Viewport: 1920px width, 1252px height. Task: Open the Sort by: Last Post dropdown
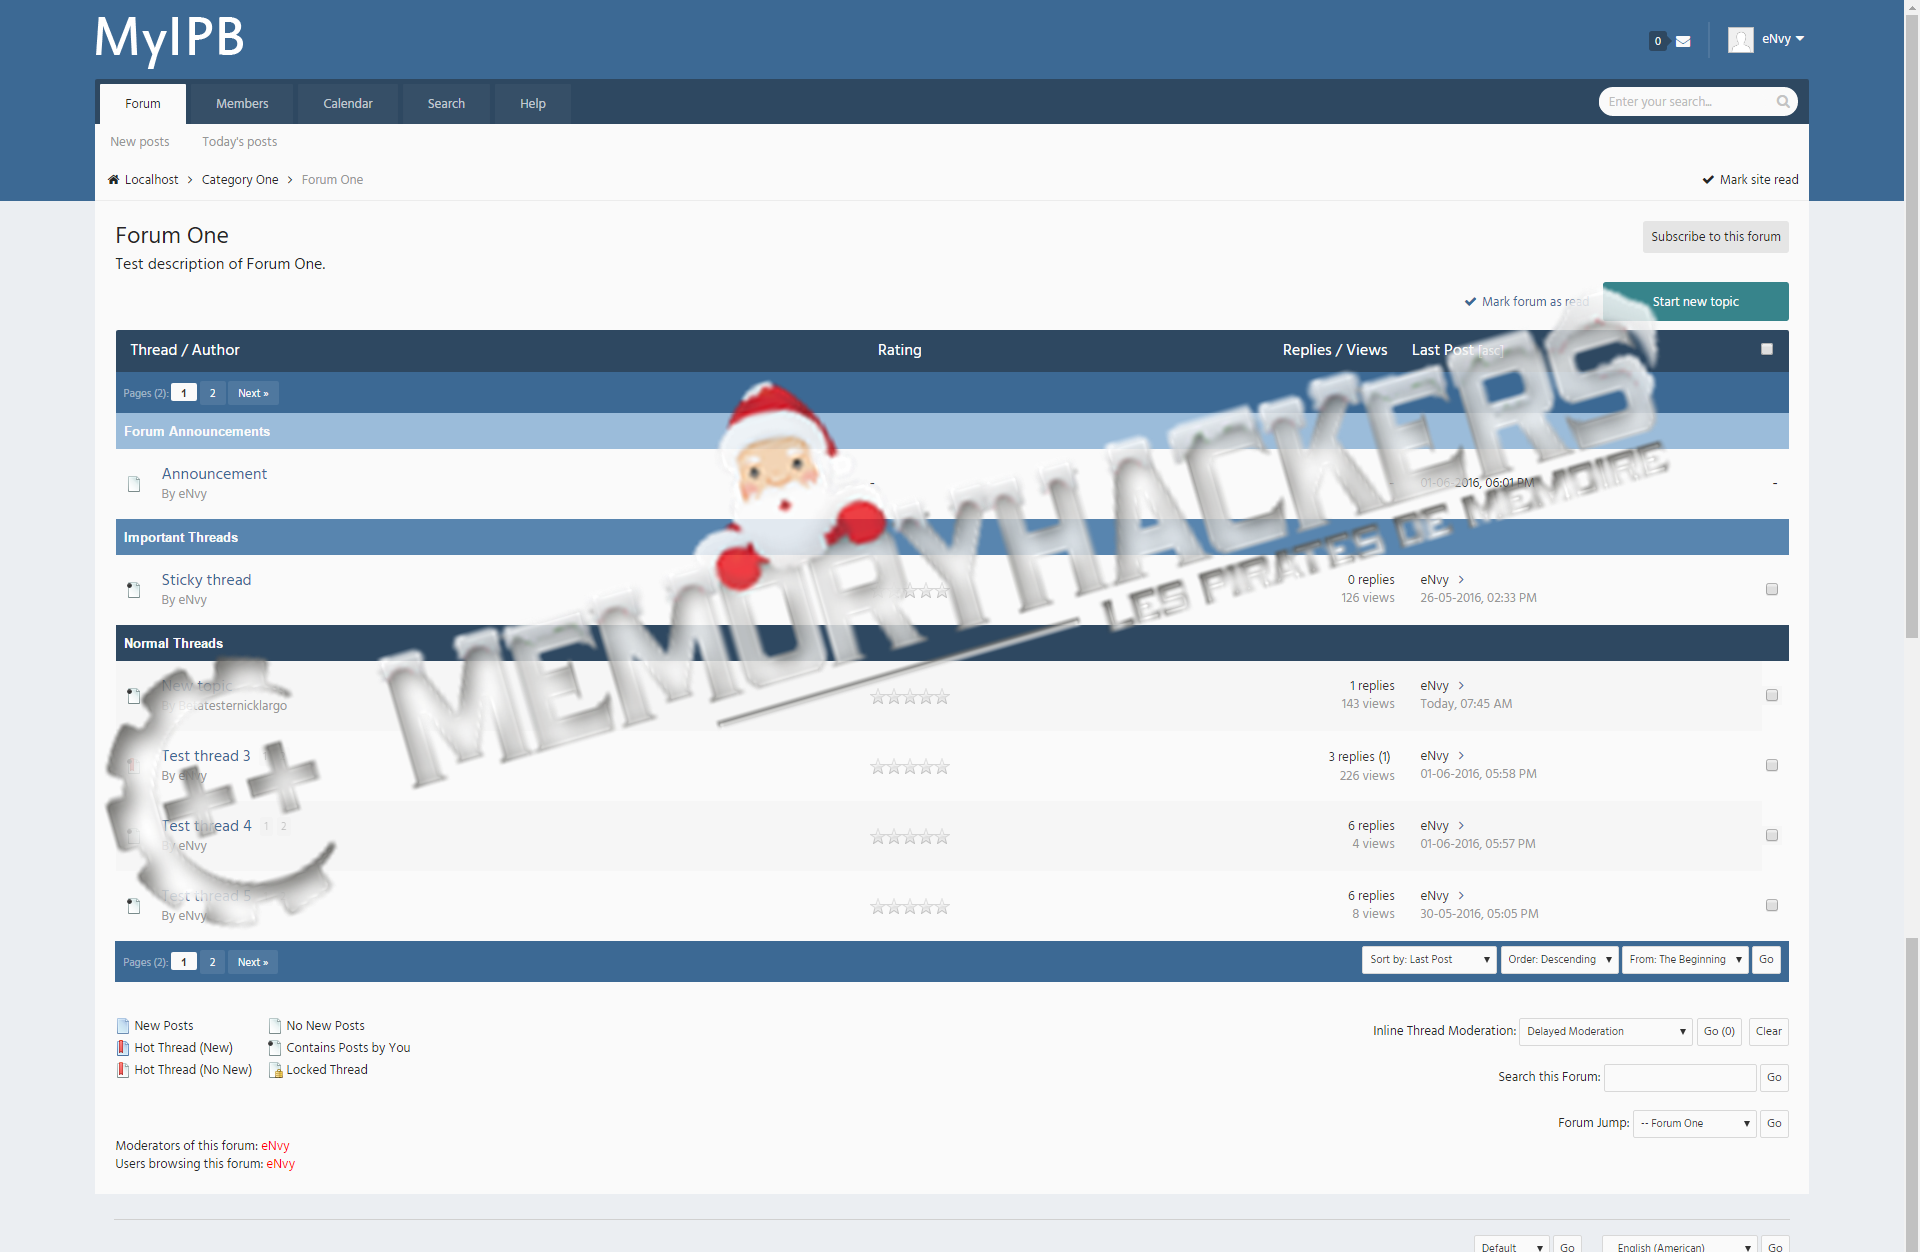(x=1429, y=960)
